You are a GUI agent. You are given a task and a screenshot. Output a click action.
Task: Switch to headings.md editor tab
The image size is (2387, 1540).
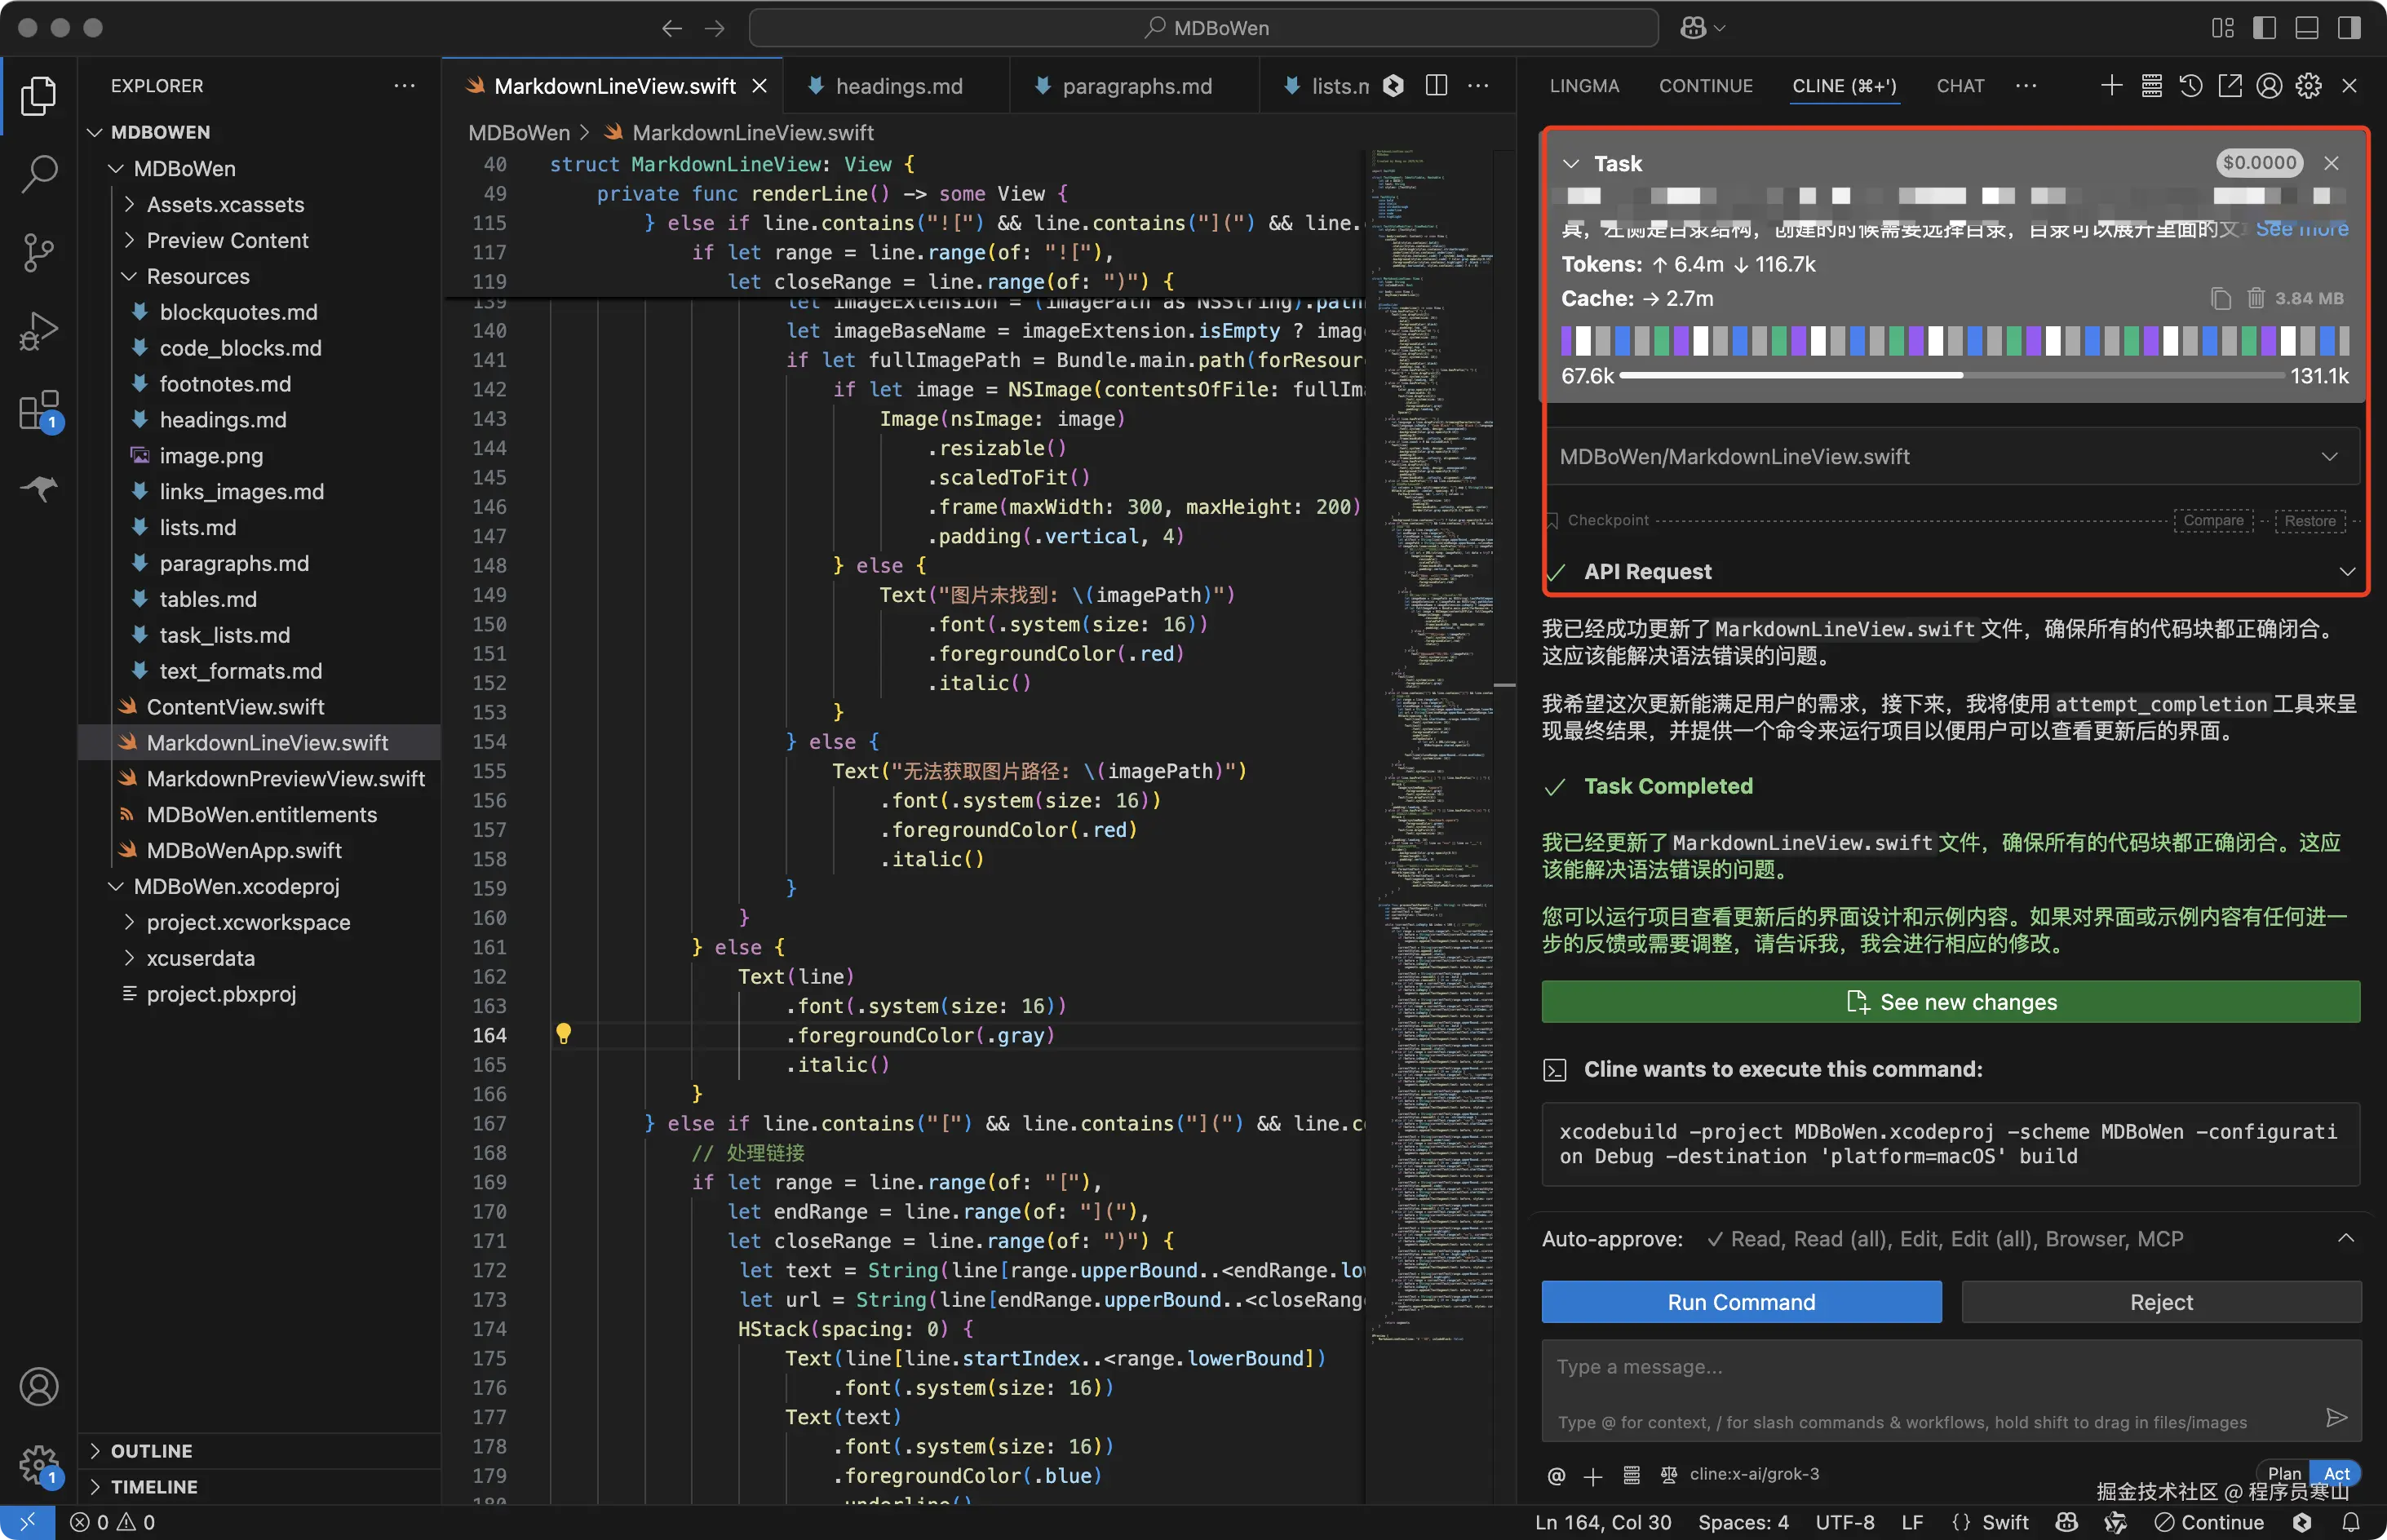(x=897, y=86)
